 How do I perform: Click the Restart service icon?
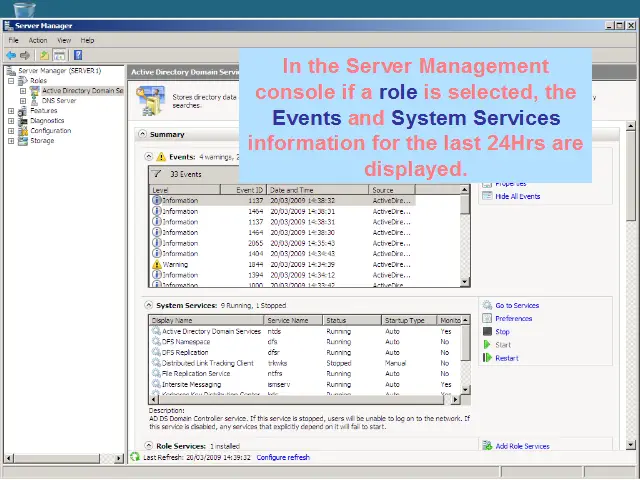coord(487,358)
